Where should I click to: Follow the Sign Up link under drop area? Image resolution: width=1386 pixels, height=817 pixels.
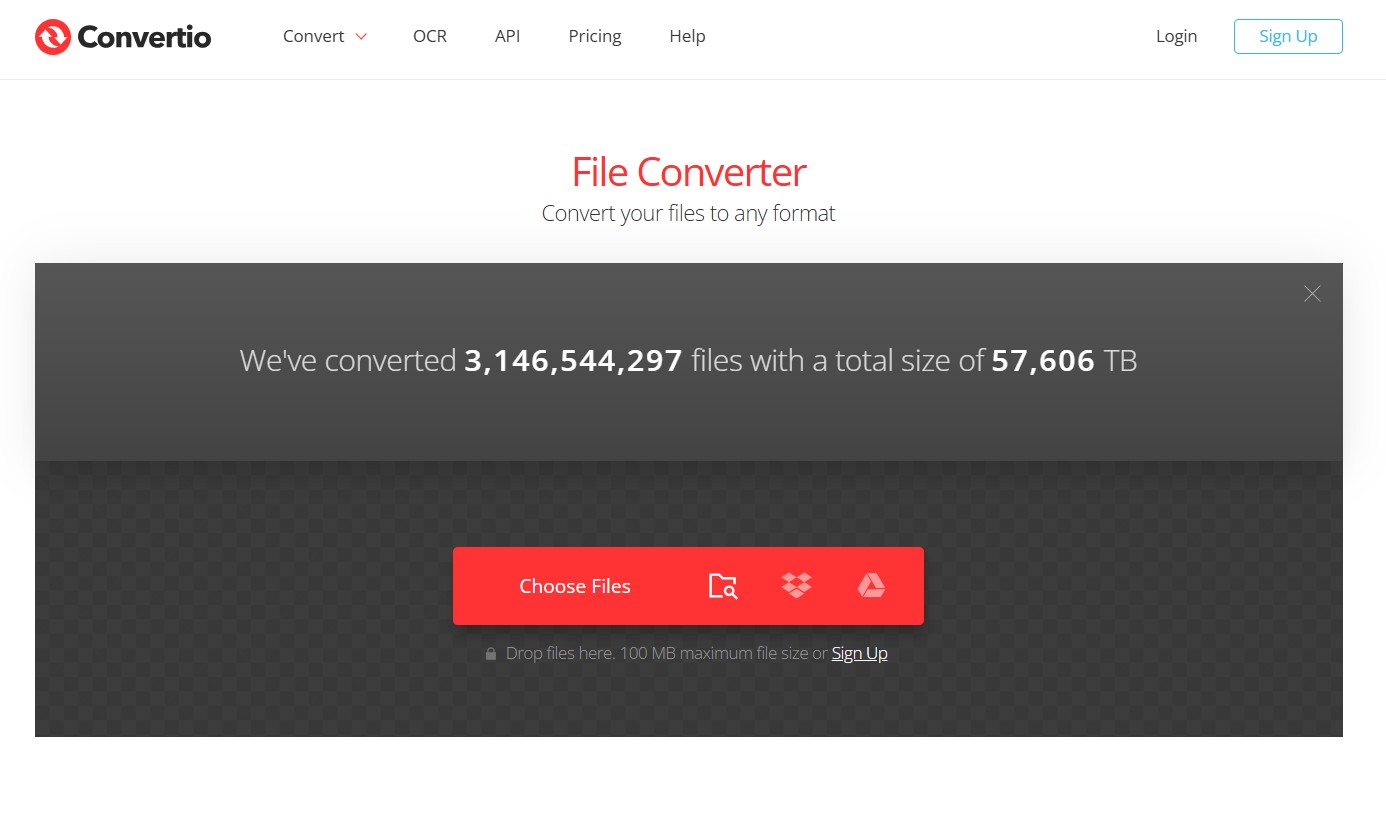coord(859,653)
